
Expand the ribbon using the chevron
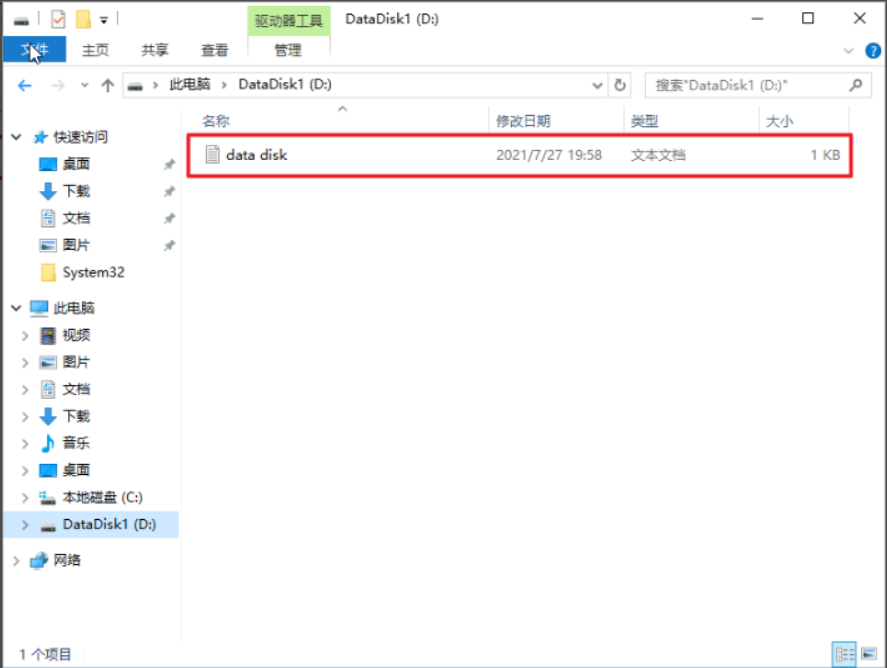pos(848,51)
